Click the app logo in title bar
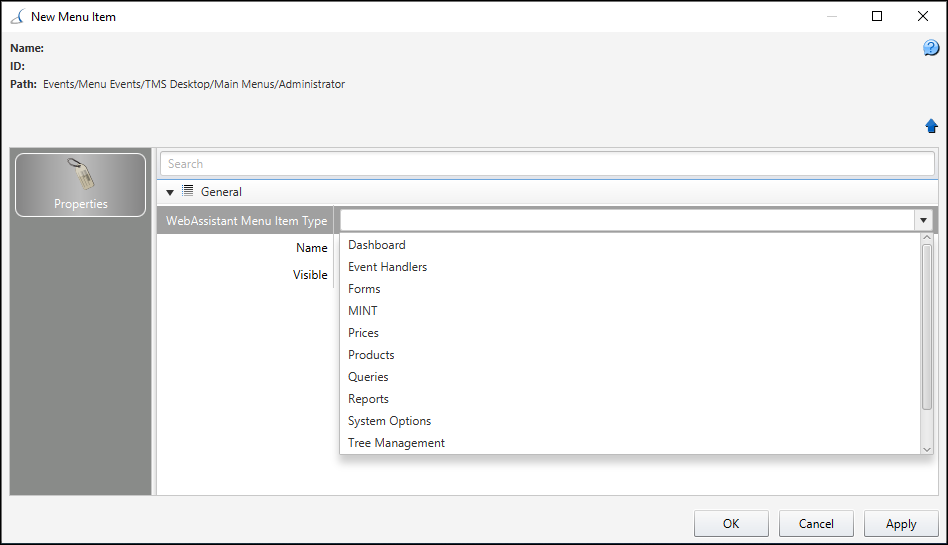Image resolution: width=948 pixels, height=545 pixels. click(x=18, y=16)
